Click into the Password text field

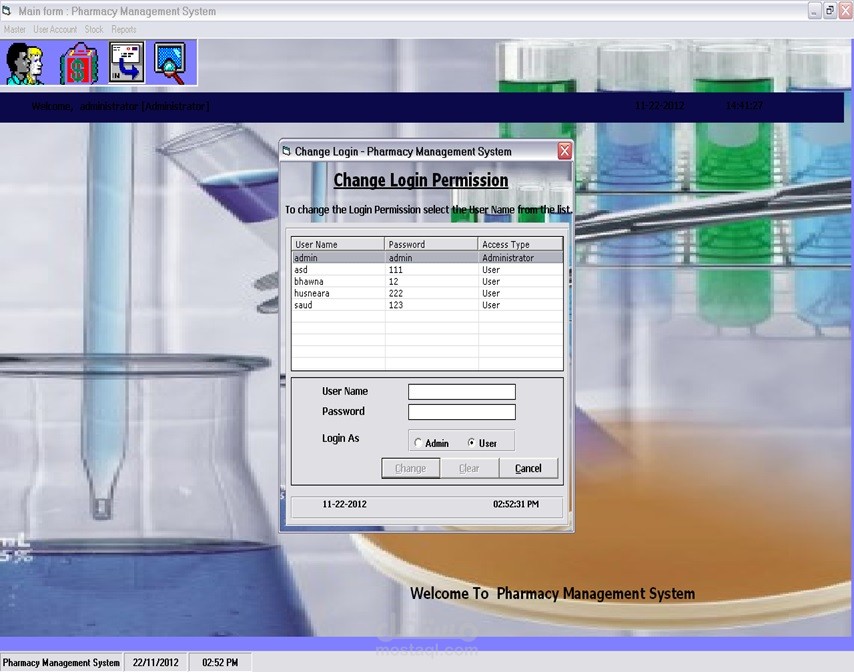click(x=461, y=412)
